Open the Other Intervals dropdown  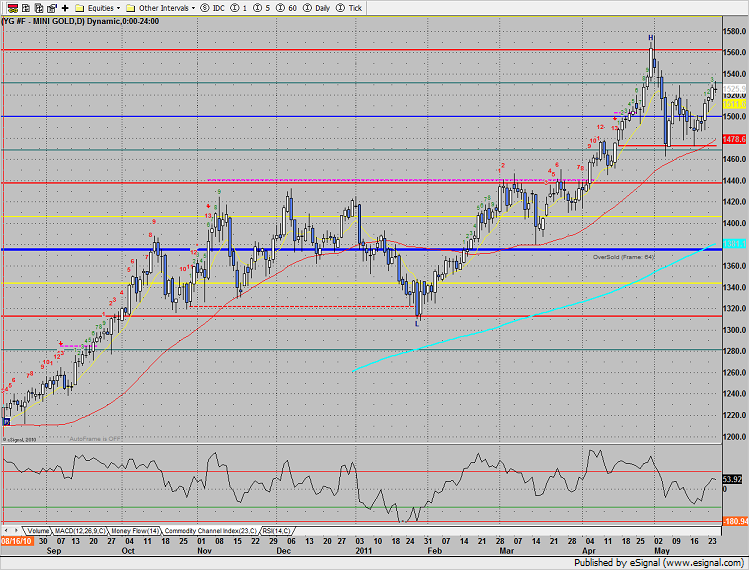(193, 8)
